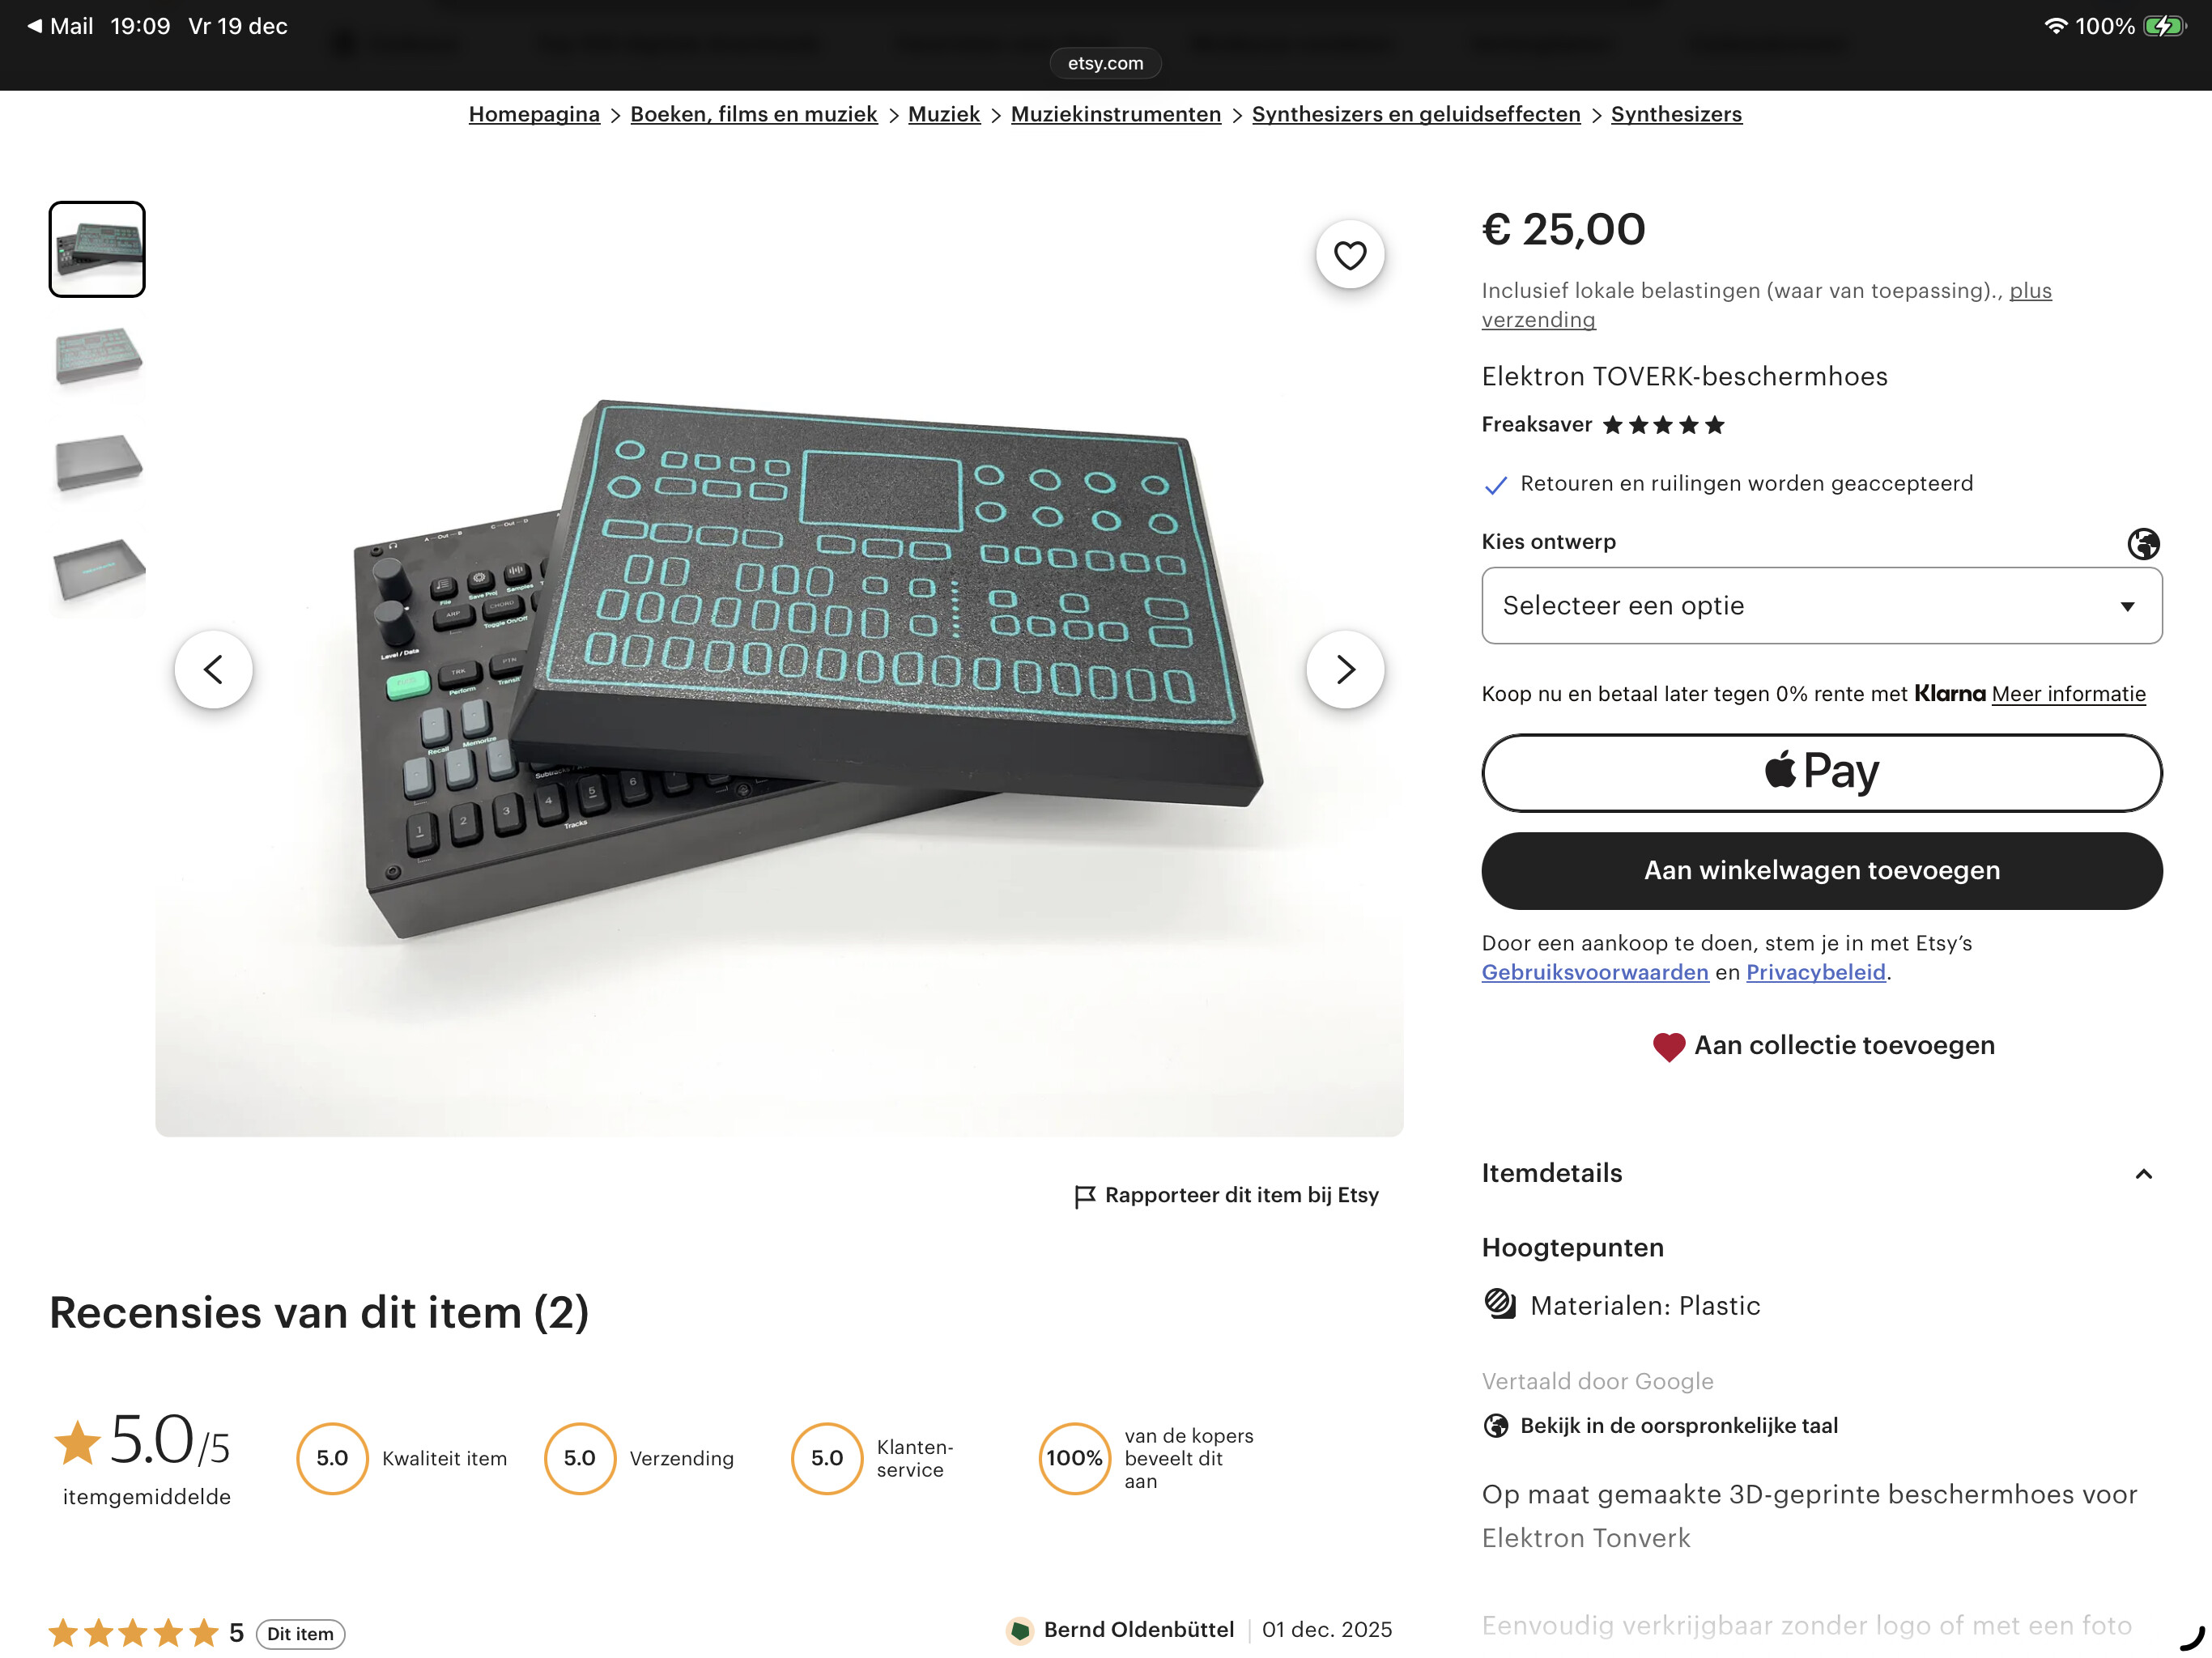This screenshot has height=1658, width=2212.
Task: Click Aan winkelwagen toevoegen button
Action: coord(1821,870)
